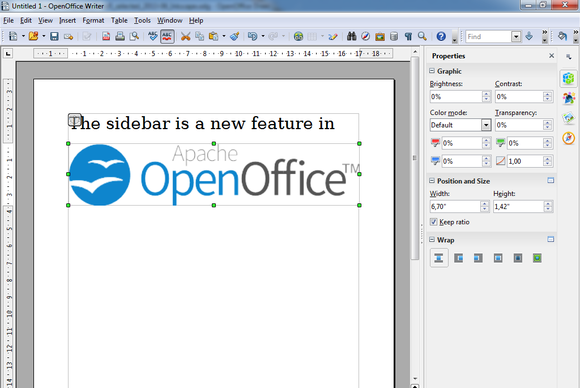
Task: Open the Undo history dropdown arrow
Action: point(263,36)
